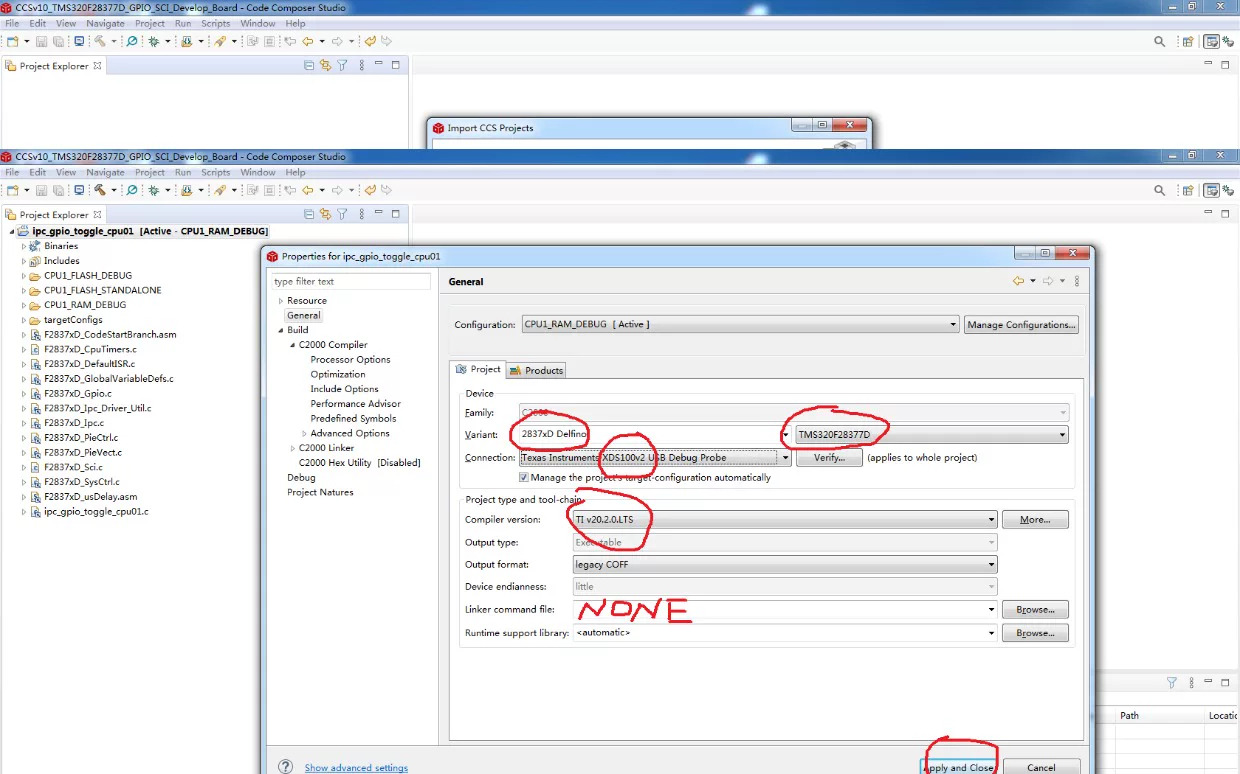Viewport: 1240px width, 774px height.
Task: Expand the targetConfigs folder in Project Explorer
Action: point(24,320)
